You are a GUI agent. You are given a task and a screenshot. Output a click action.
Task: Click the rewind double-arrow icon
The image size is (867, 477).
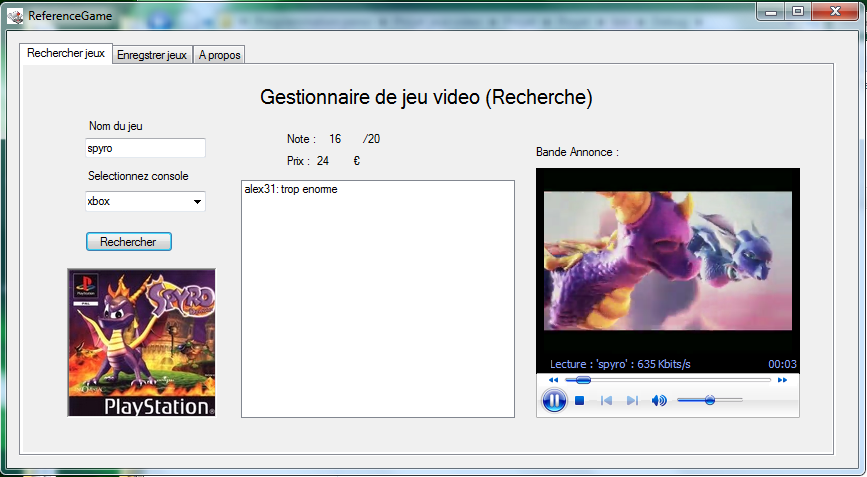[553, 380]
